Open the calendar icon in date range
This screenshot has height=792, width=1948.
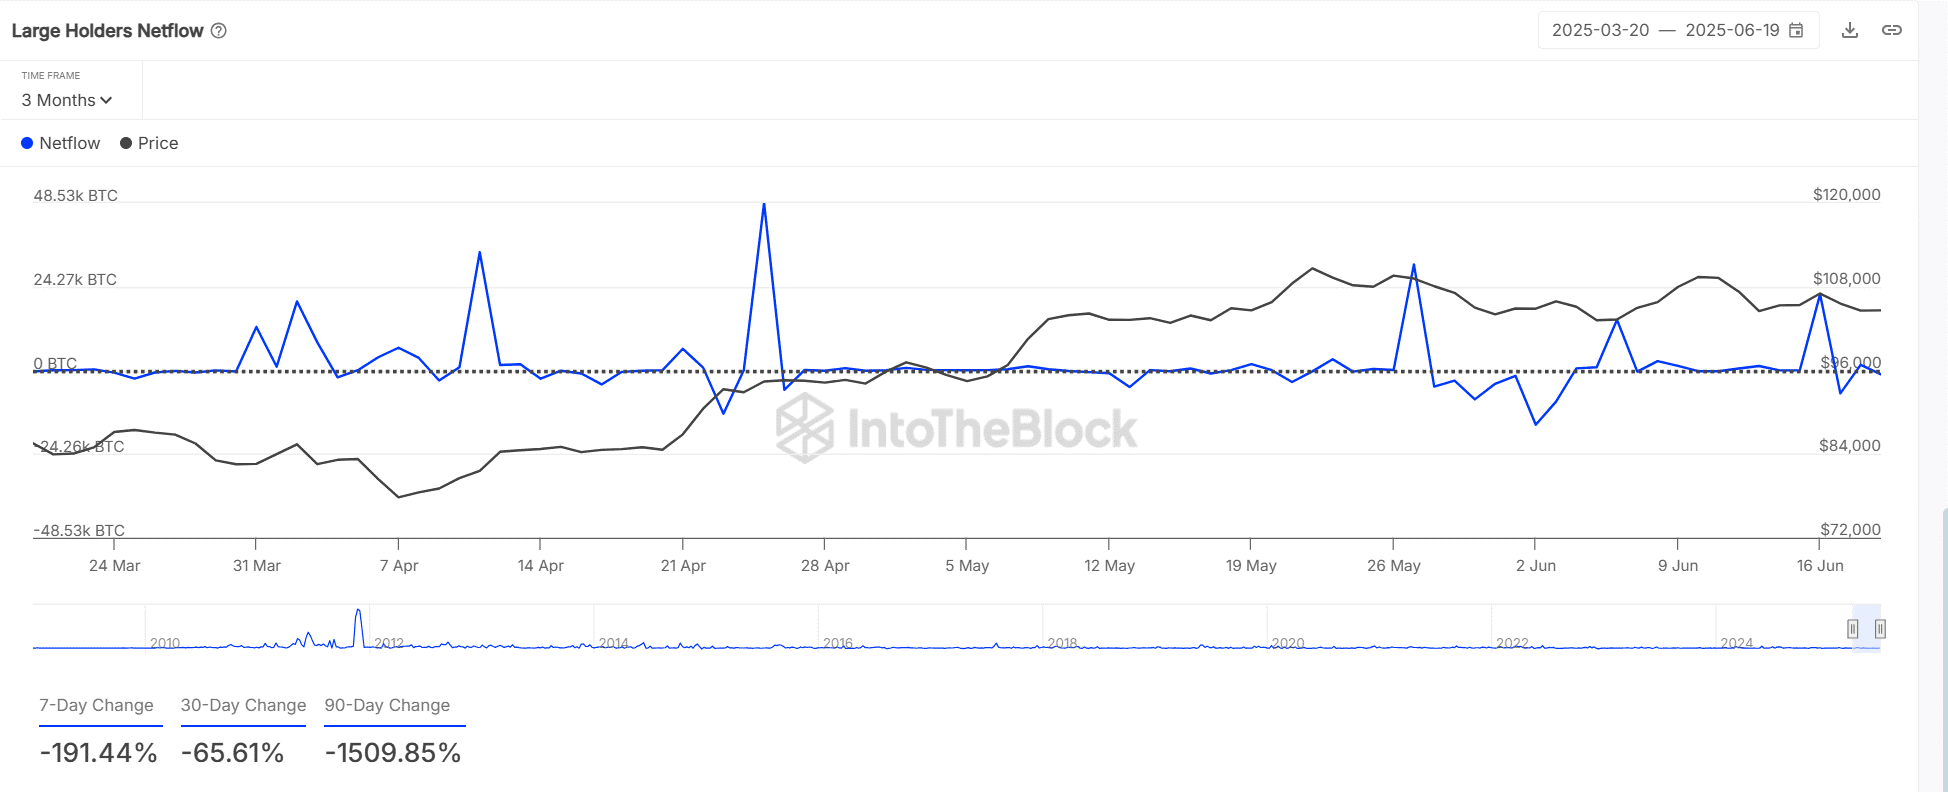(1796, 30)
